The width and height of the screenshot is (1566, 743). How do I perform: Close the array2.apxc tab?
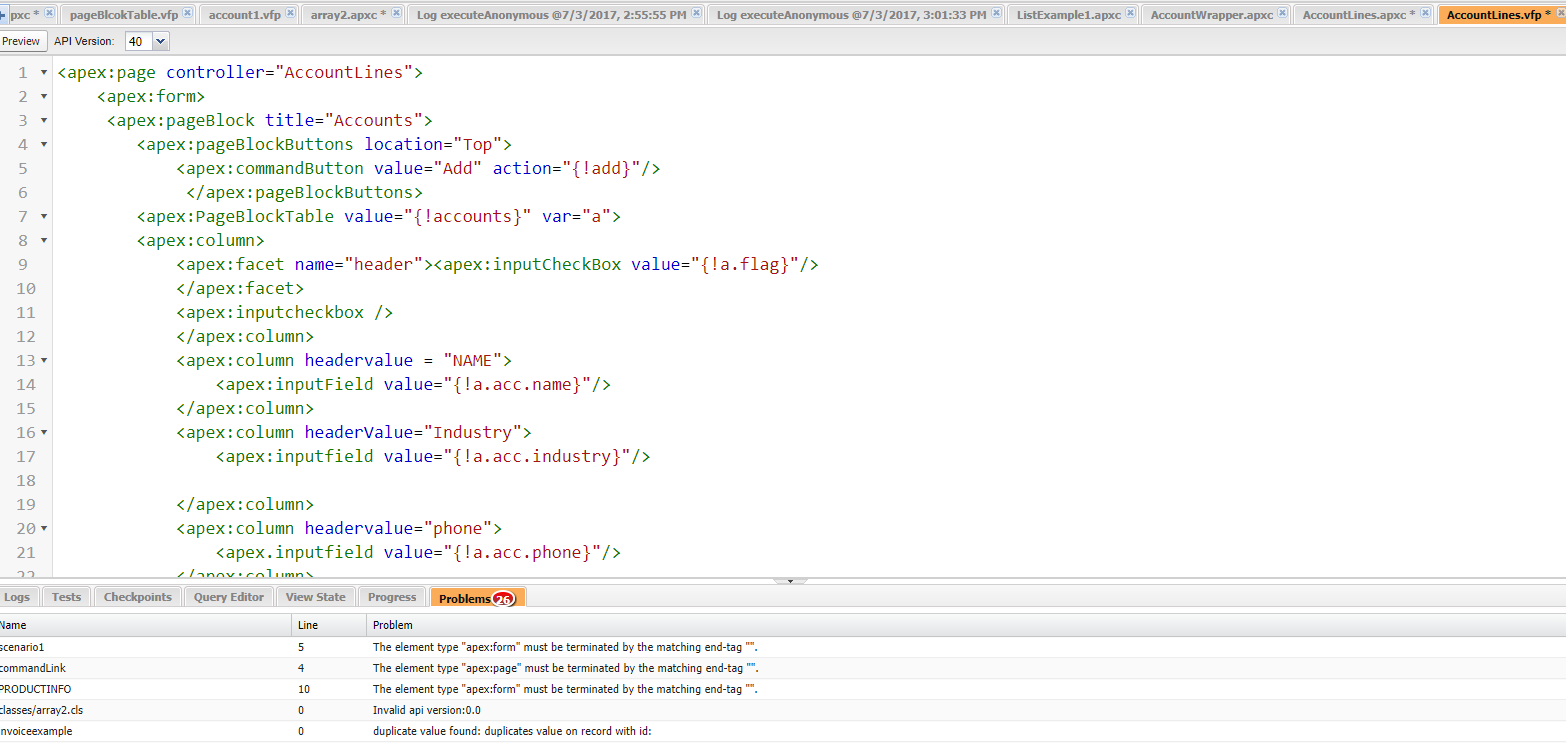[396, 13]
